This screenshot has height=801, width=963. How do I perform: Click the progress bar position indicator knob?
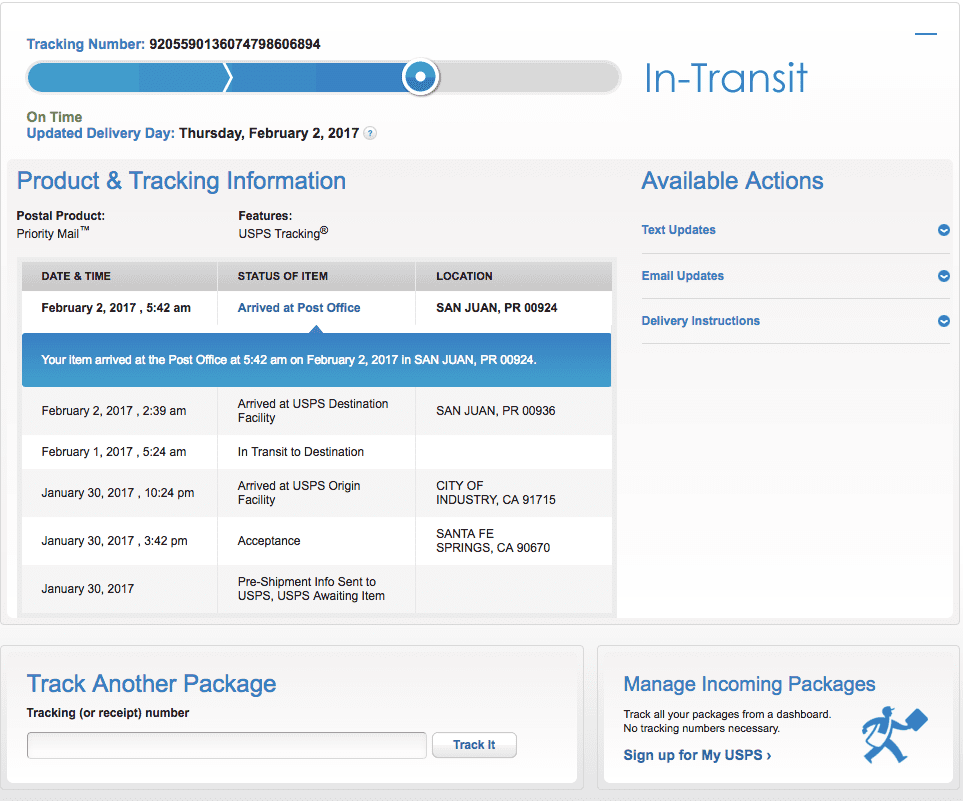421,77
